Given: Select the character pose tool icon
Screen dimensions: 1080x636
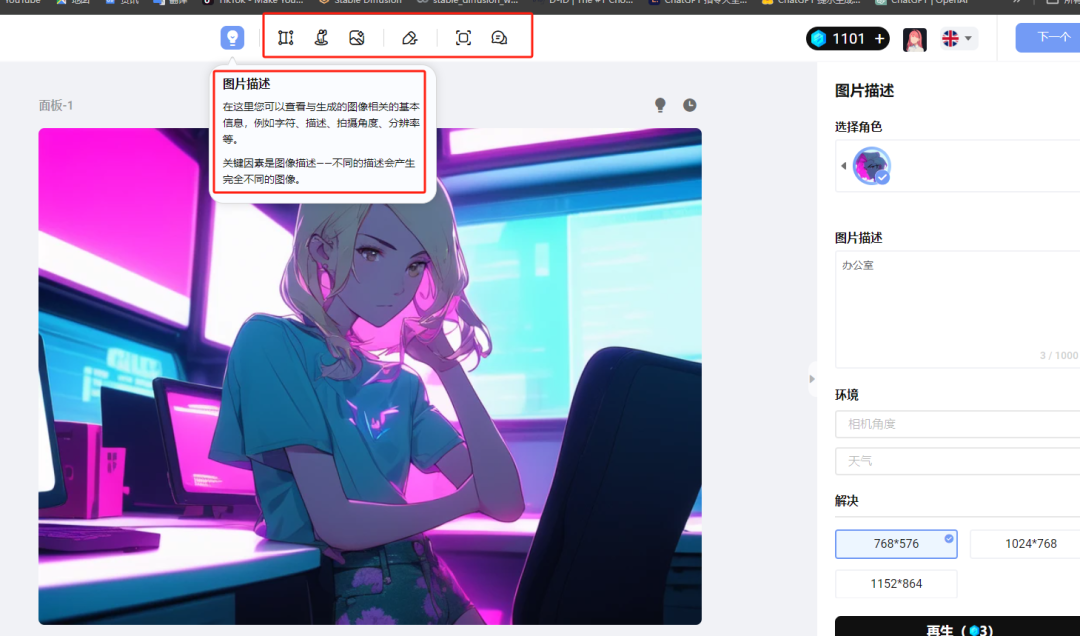Looking at the screenshot, I should tap(321, 38).
